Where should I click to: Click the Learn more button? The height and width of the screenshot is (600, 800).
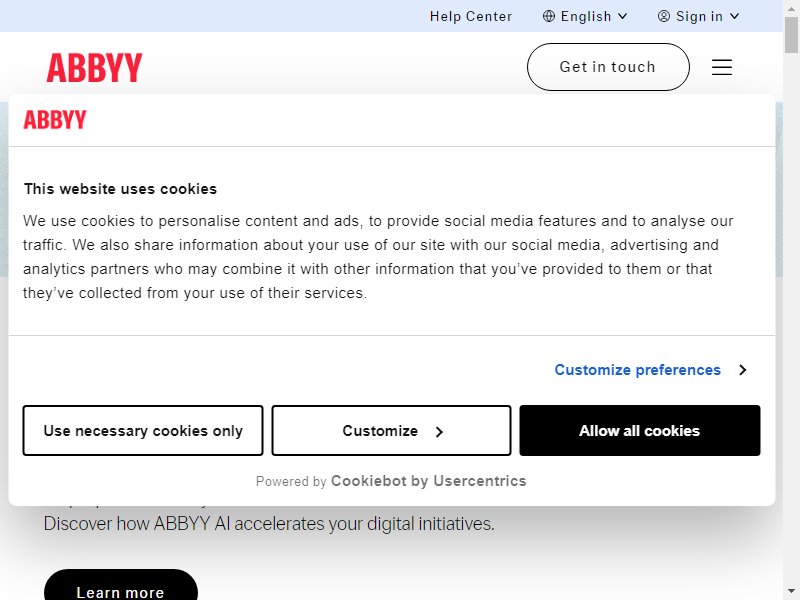tap(121, 586)
